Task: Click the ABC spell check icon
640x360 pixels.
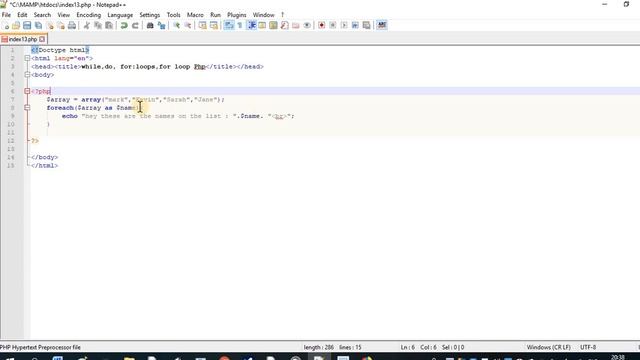Action: tap(382, 25)
